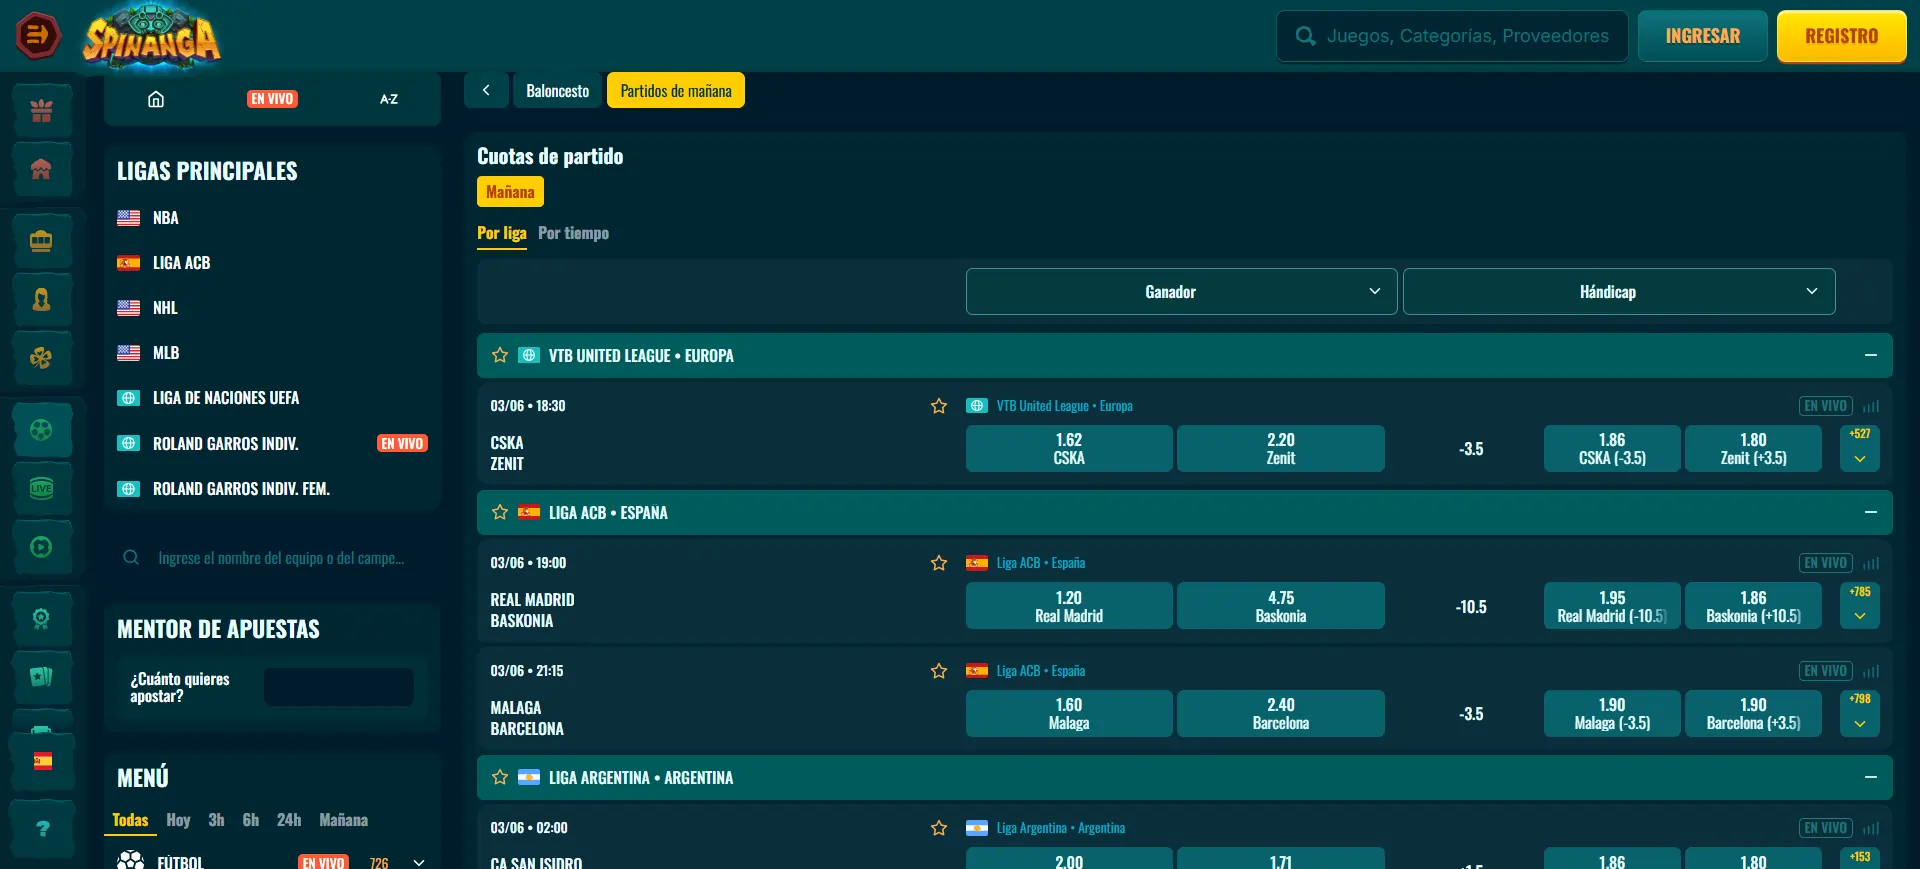Favorite the CSKA vs Zenit match
Screen dimensions: 1920x869
pyautogui.click(x=939, y=406)
